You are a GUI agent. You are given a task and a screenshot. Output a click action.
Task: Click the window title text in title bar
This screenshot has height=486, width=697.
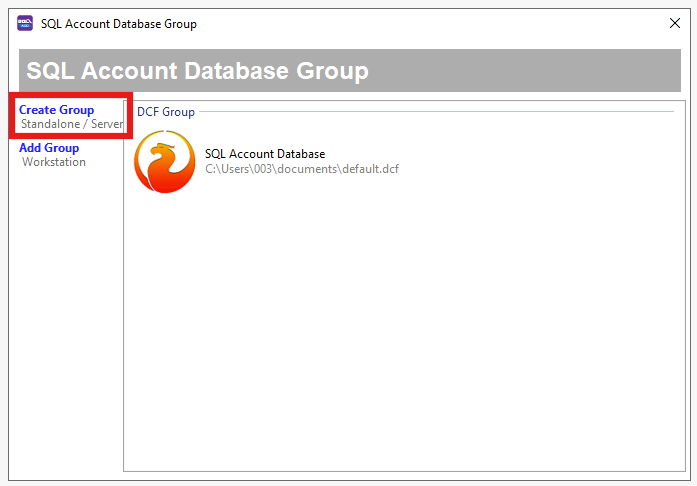click(x=119, y=24)
